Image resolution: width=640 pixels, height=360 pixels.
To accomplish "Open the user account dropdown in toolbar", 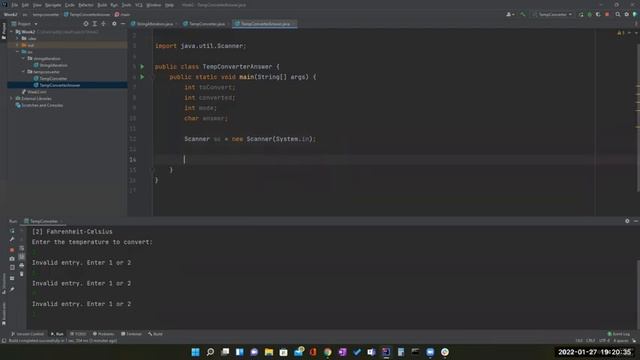I will pos(509,14).
